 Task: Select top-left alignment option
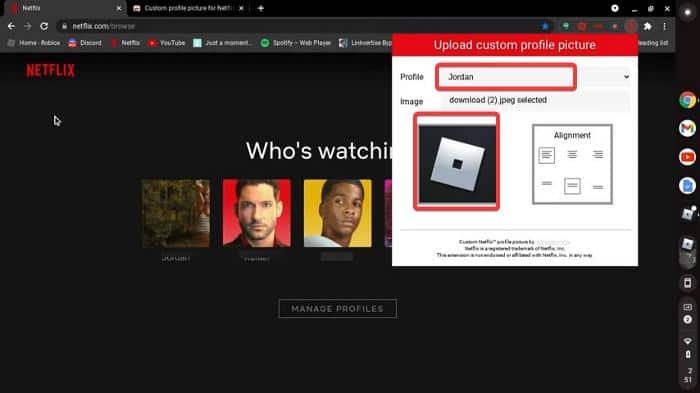point(546,155)
